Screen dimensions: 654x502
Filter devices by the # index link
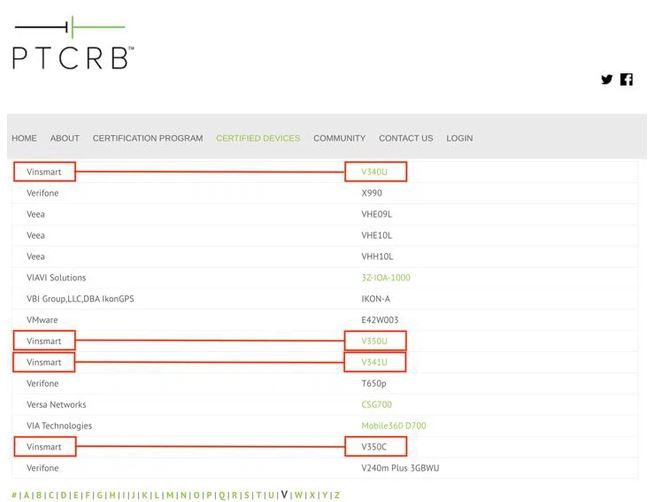coord(14,495)
